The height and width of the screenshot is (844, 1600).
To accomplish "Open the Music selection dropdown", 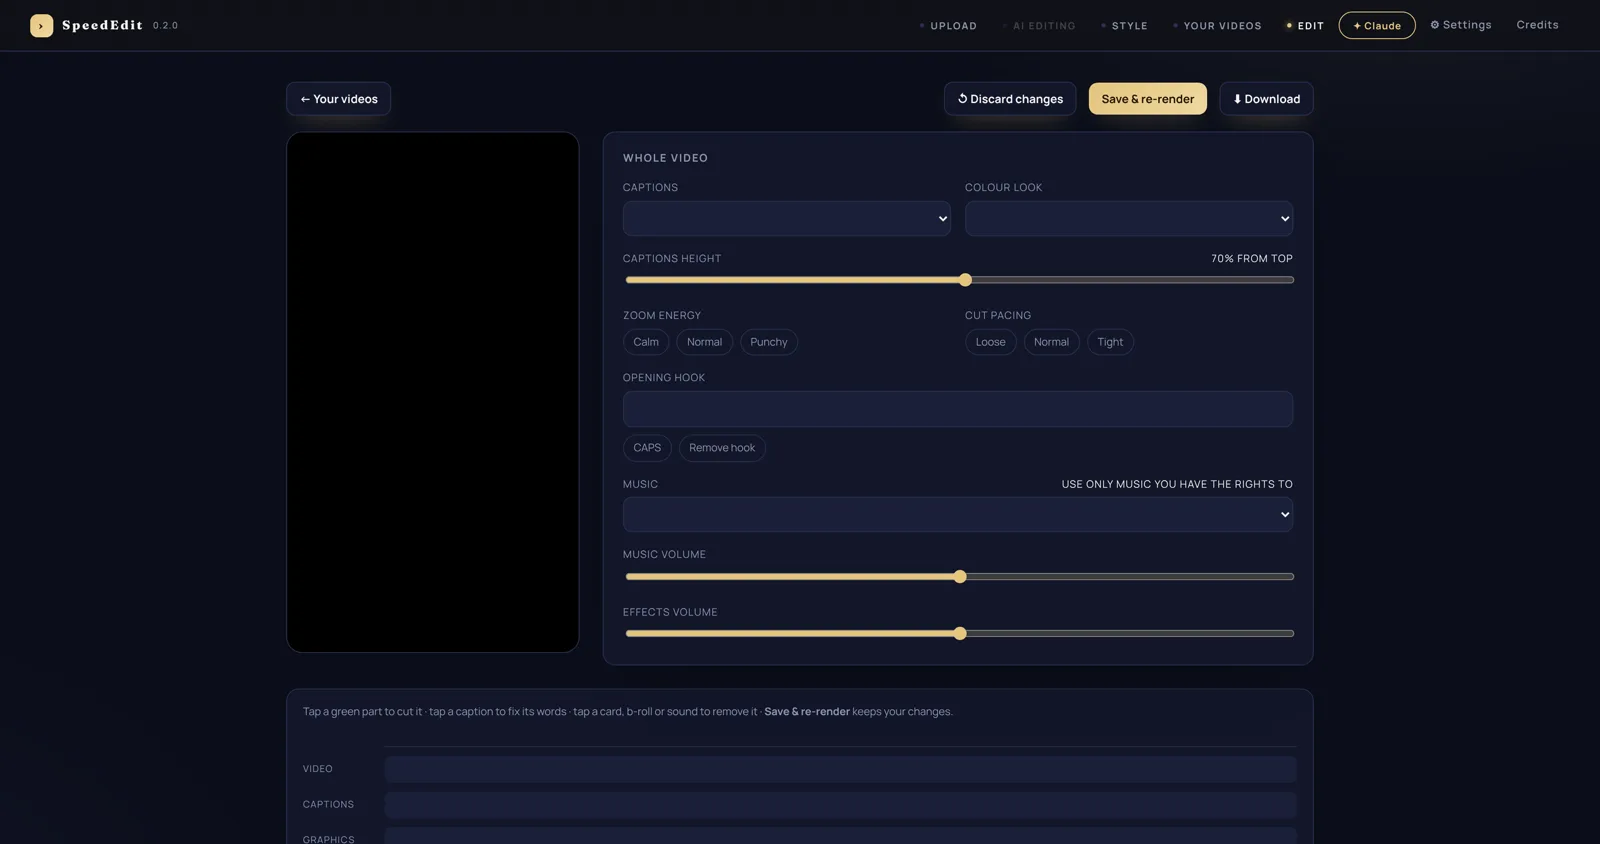I will pos(958,514).
